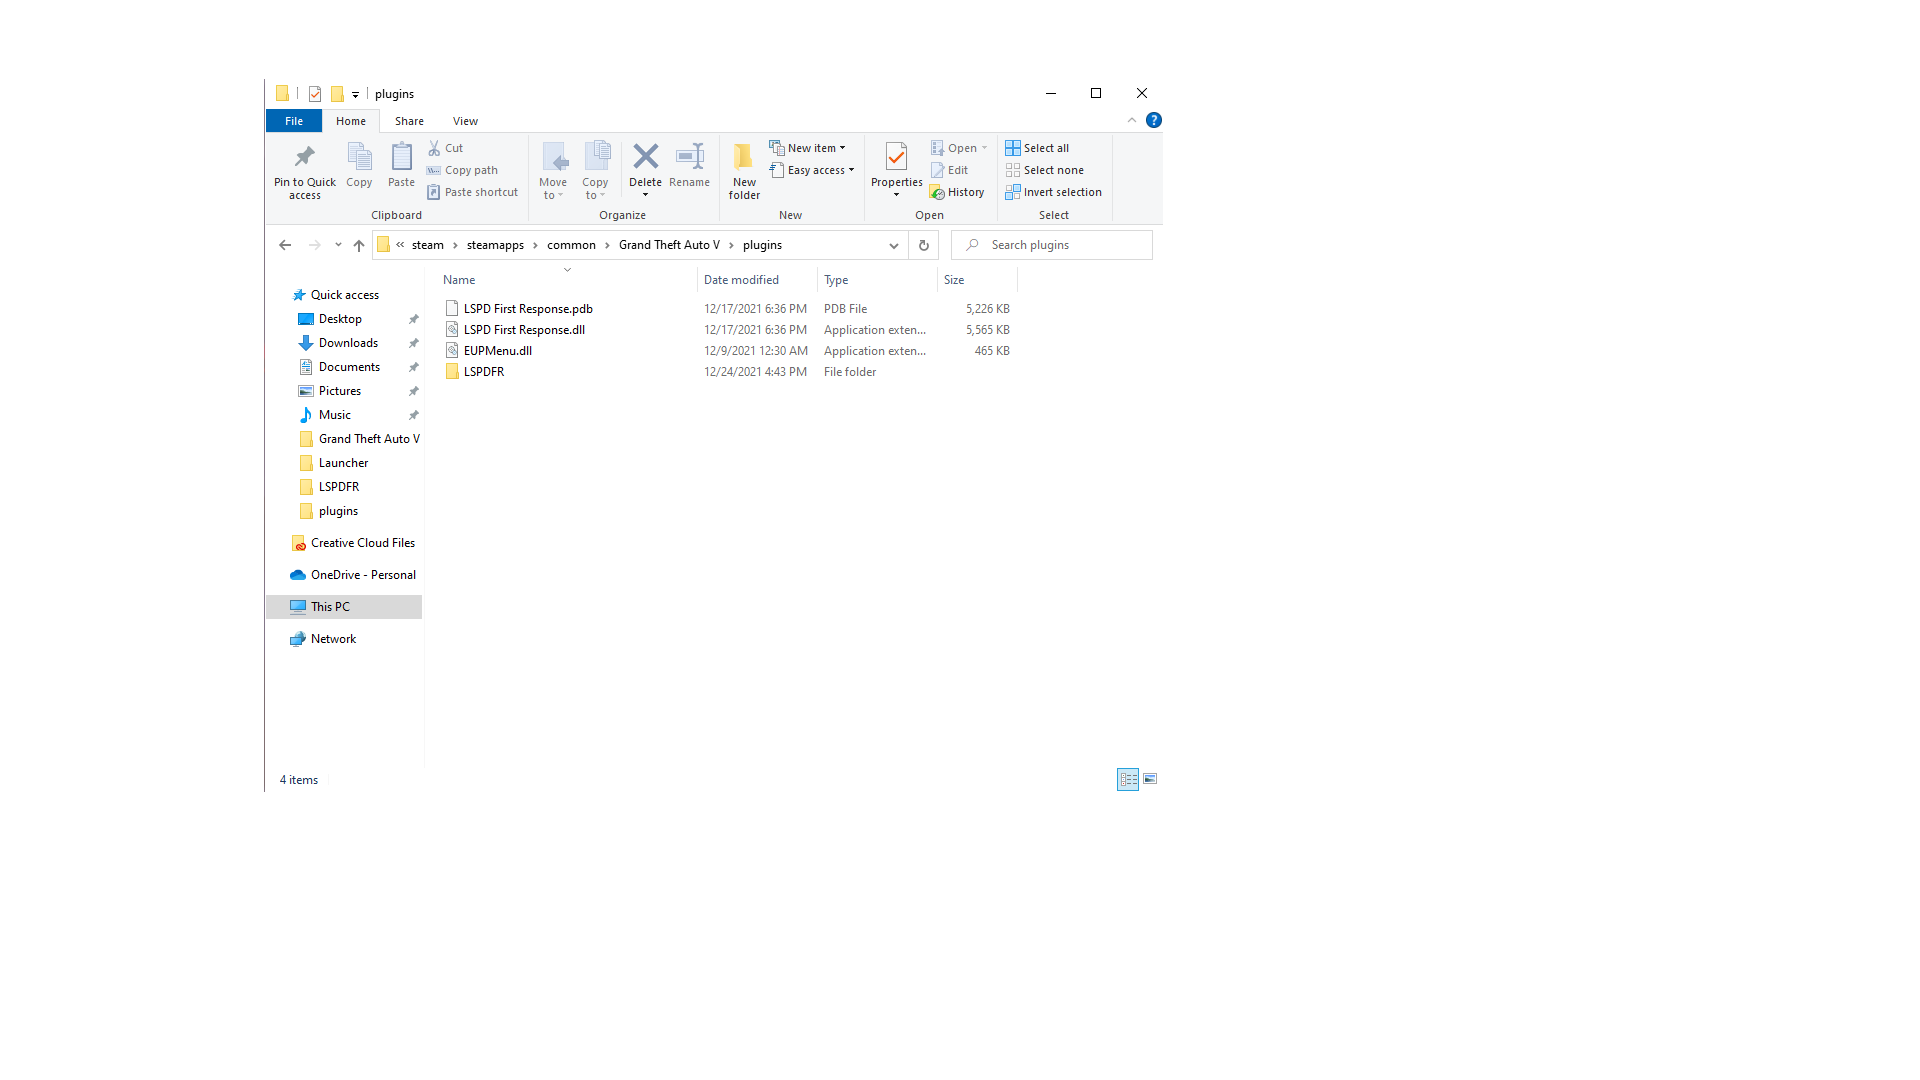Click Invert selection
Image resolution: width=1920 pixels, height=1080 pixels.
click(1053, 192)
